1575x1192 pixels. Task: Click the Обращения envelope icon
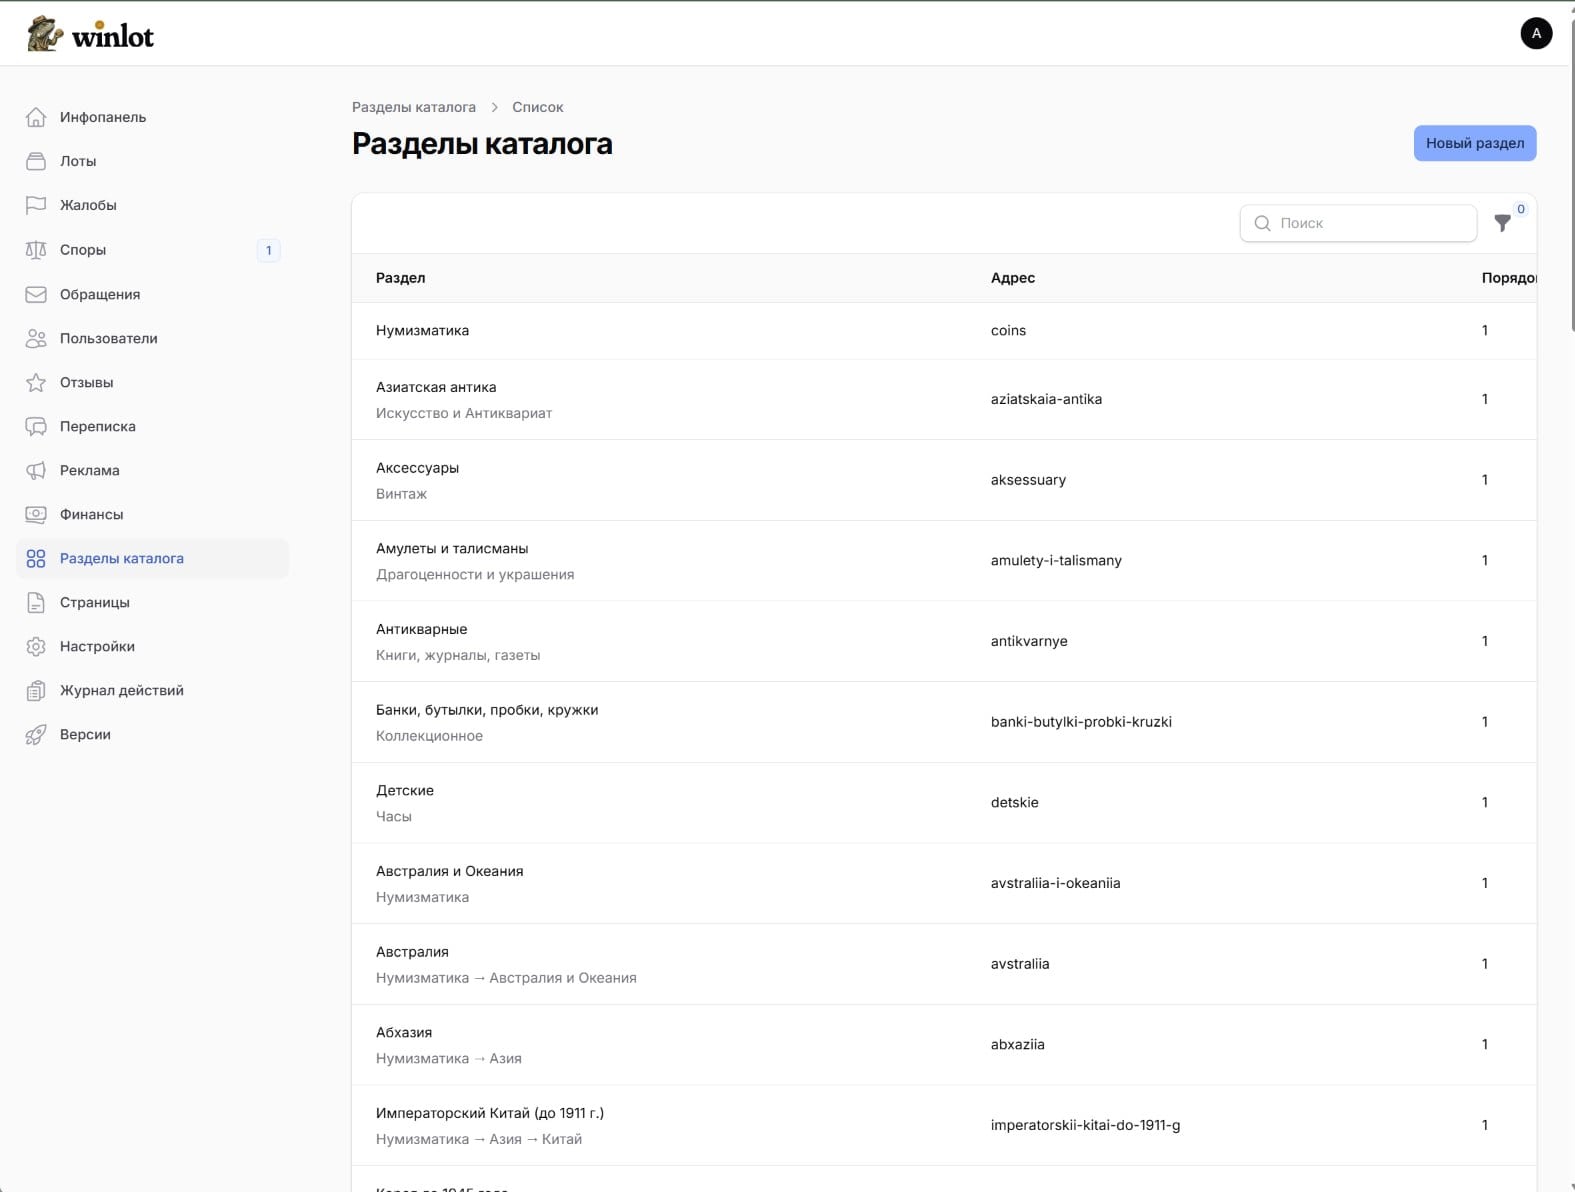click(36, 294)
